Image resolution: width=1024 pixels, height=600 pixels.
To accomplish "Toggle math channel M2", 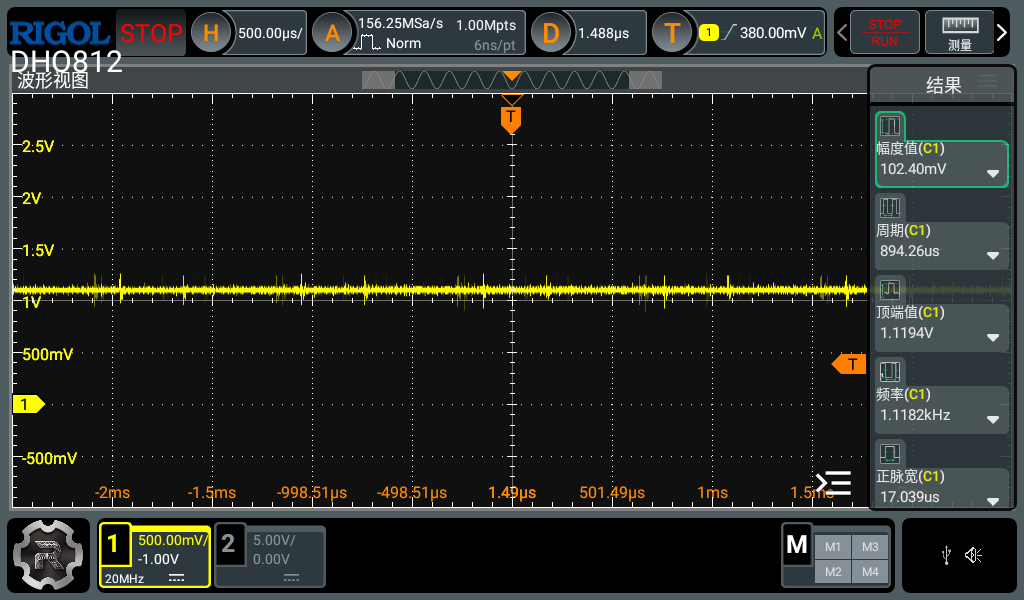I will (833, 572).
